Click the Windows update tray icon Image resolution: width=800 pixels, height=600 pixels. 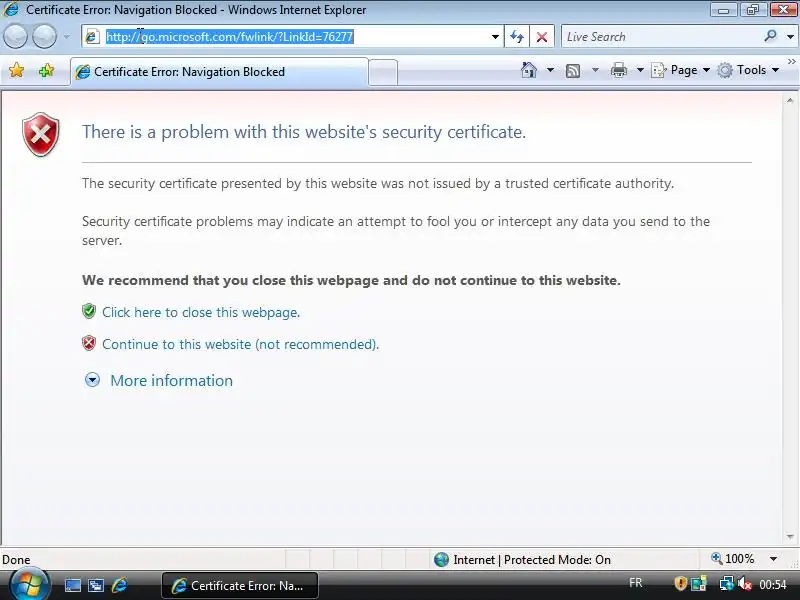click(699, 584)
